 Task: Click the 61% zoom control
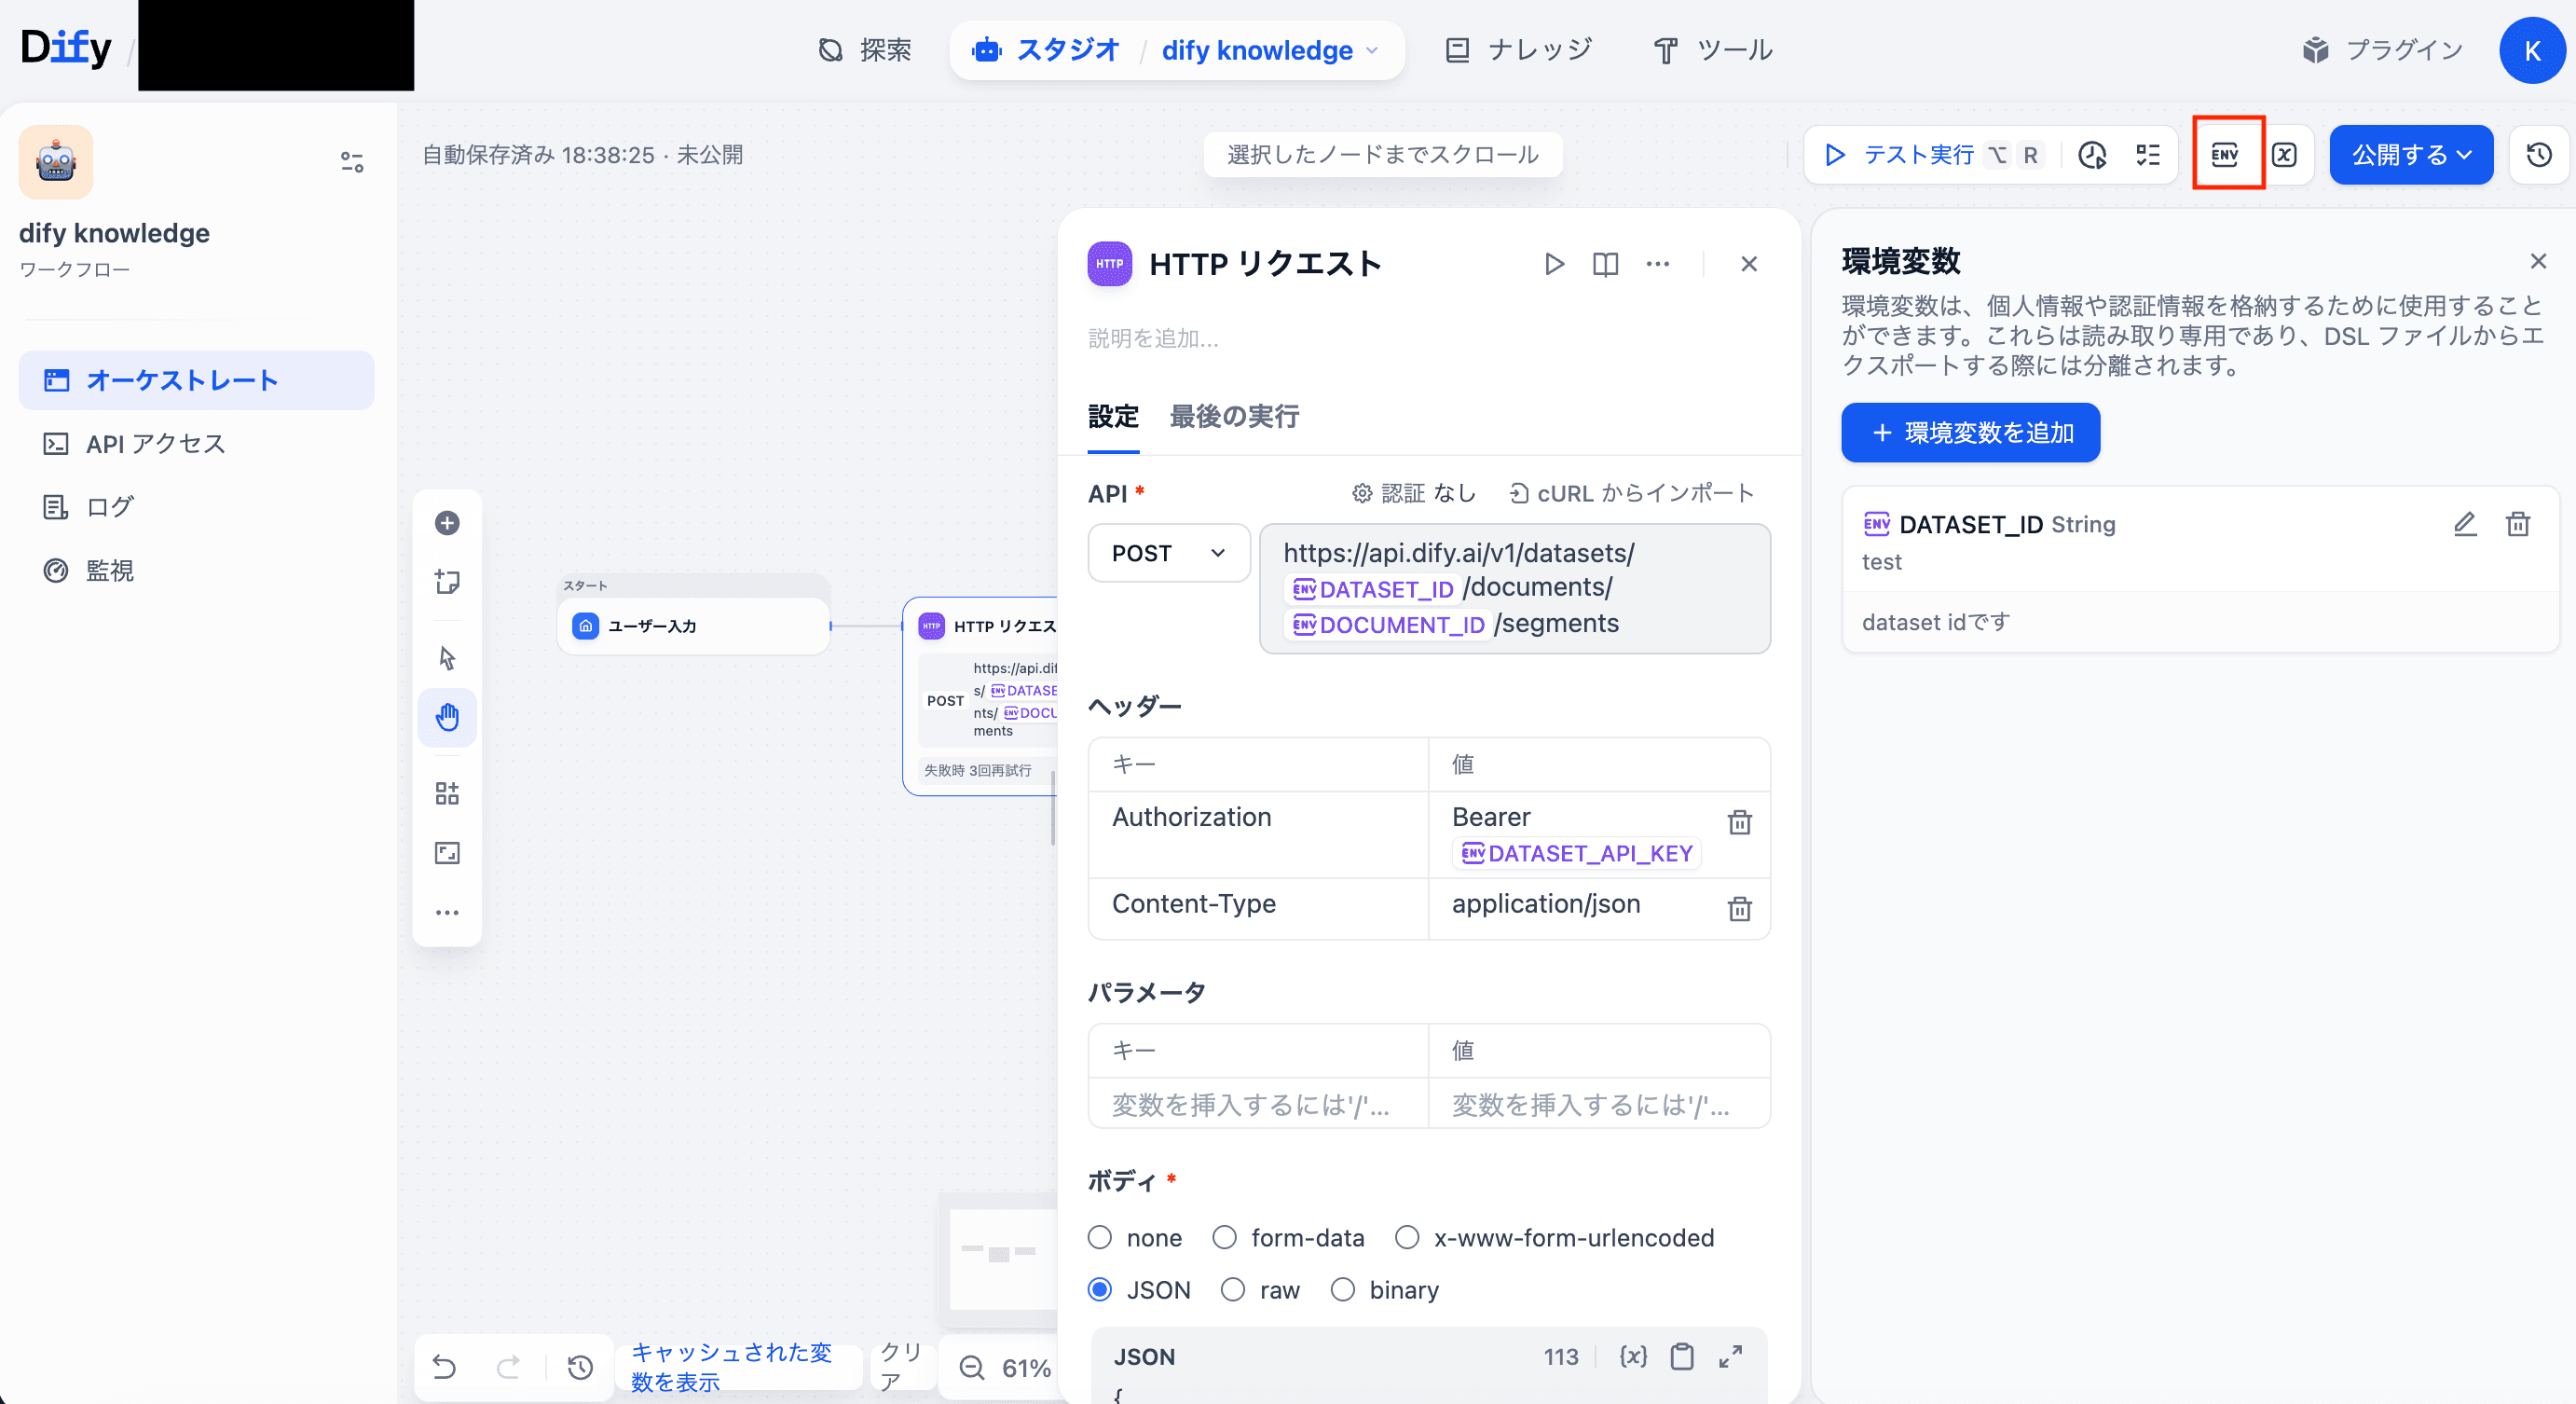(1025, 1367)
